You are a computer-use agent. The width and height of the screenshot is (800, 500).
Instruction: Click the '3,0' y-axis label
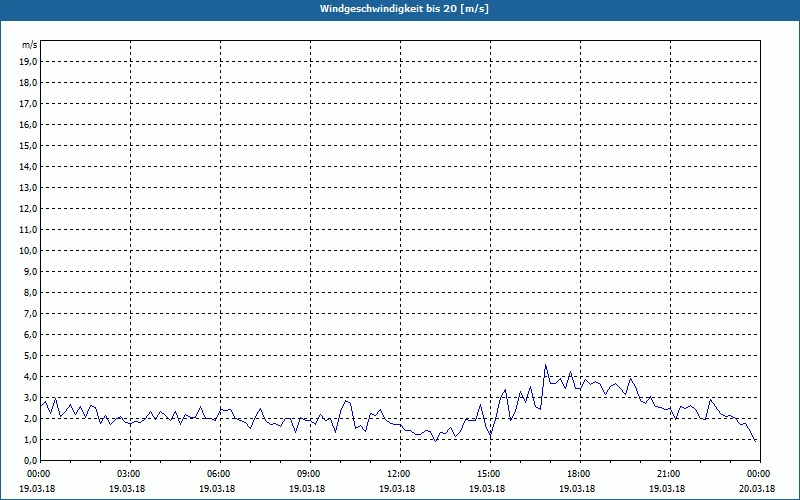point(30,397)
